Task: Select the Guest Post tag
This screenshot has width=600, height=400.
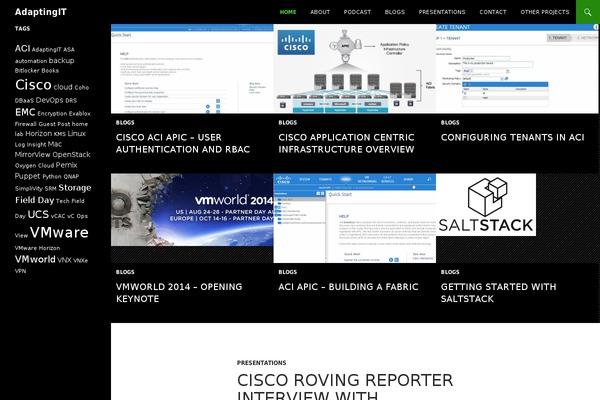Action: [x=54, y=124]
